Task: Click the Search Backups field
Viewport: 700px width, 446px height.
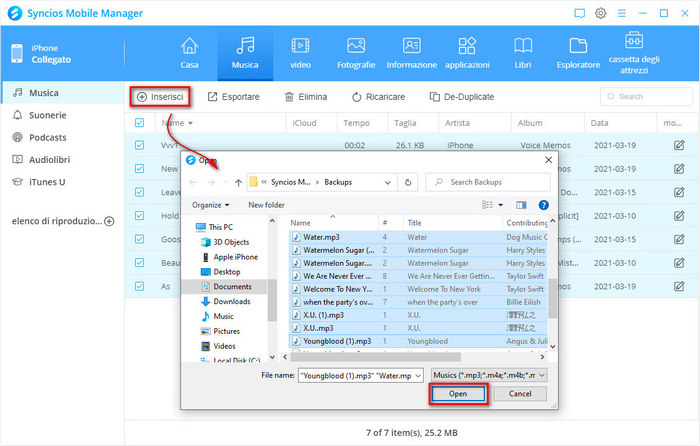Action: pyautogui.click(x=488, y=182)
